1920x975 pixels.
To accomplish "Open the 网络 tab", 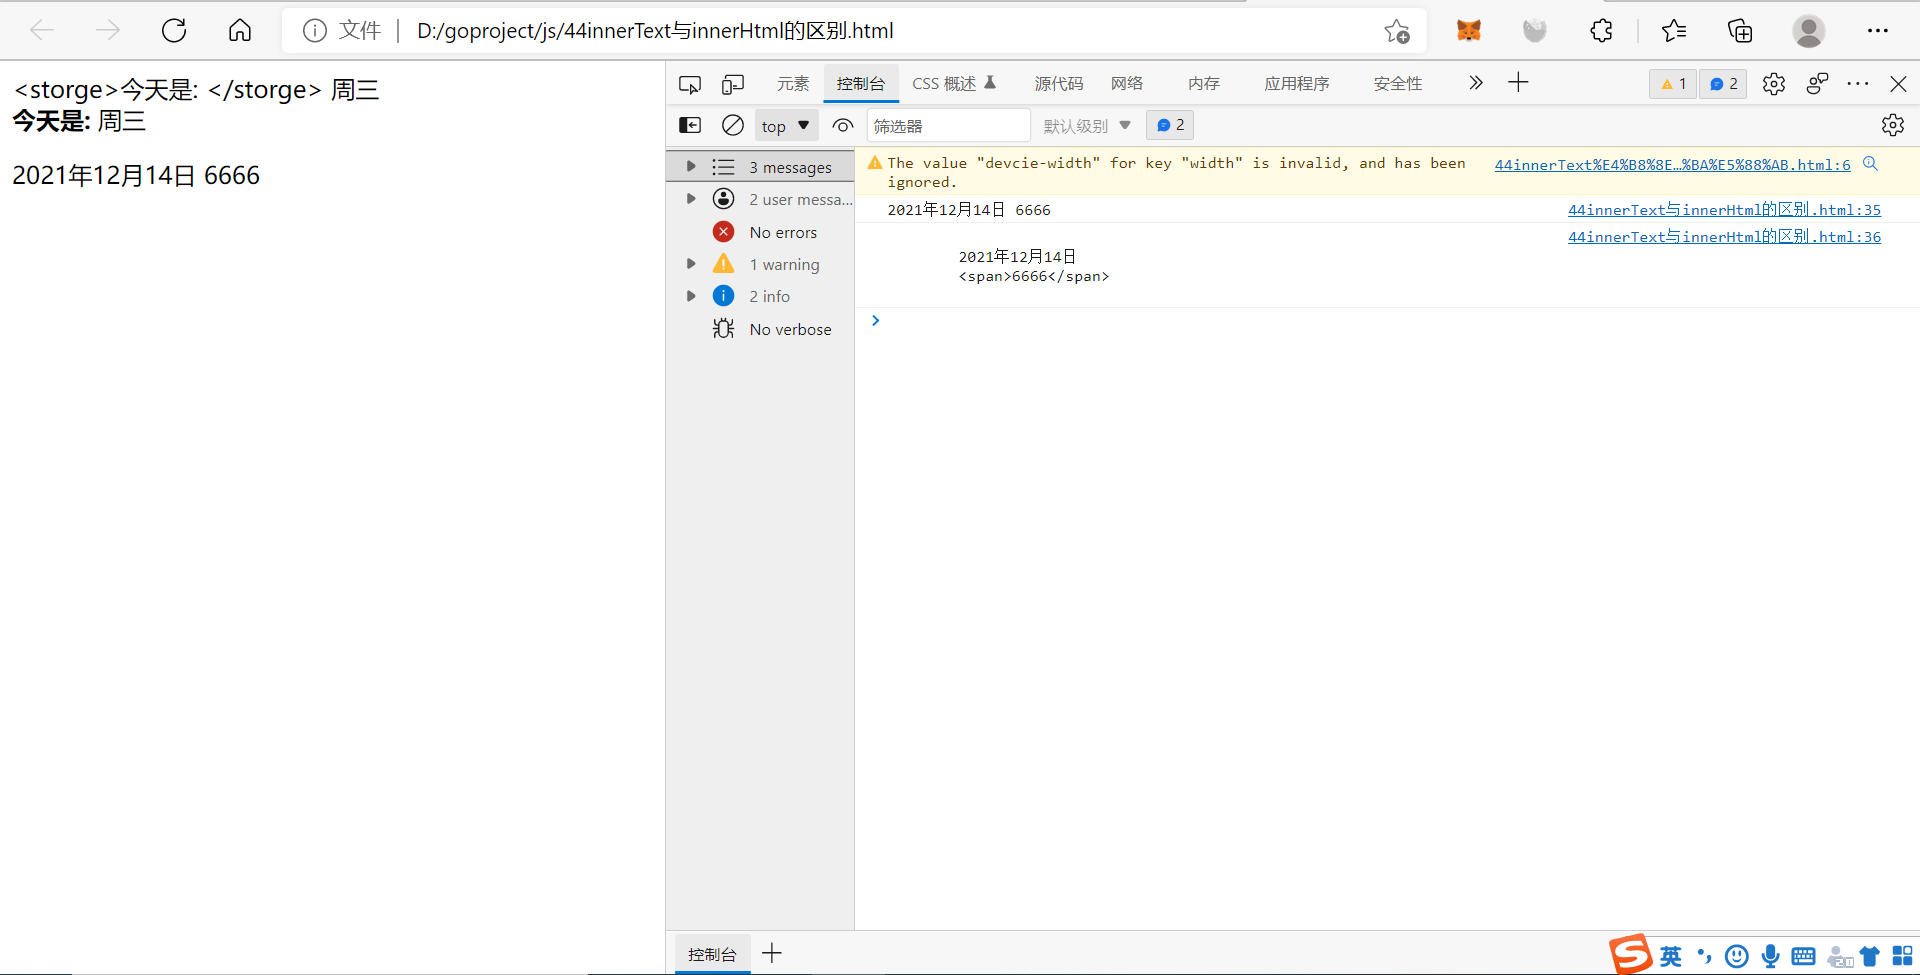I will coord(1127,84).
